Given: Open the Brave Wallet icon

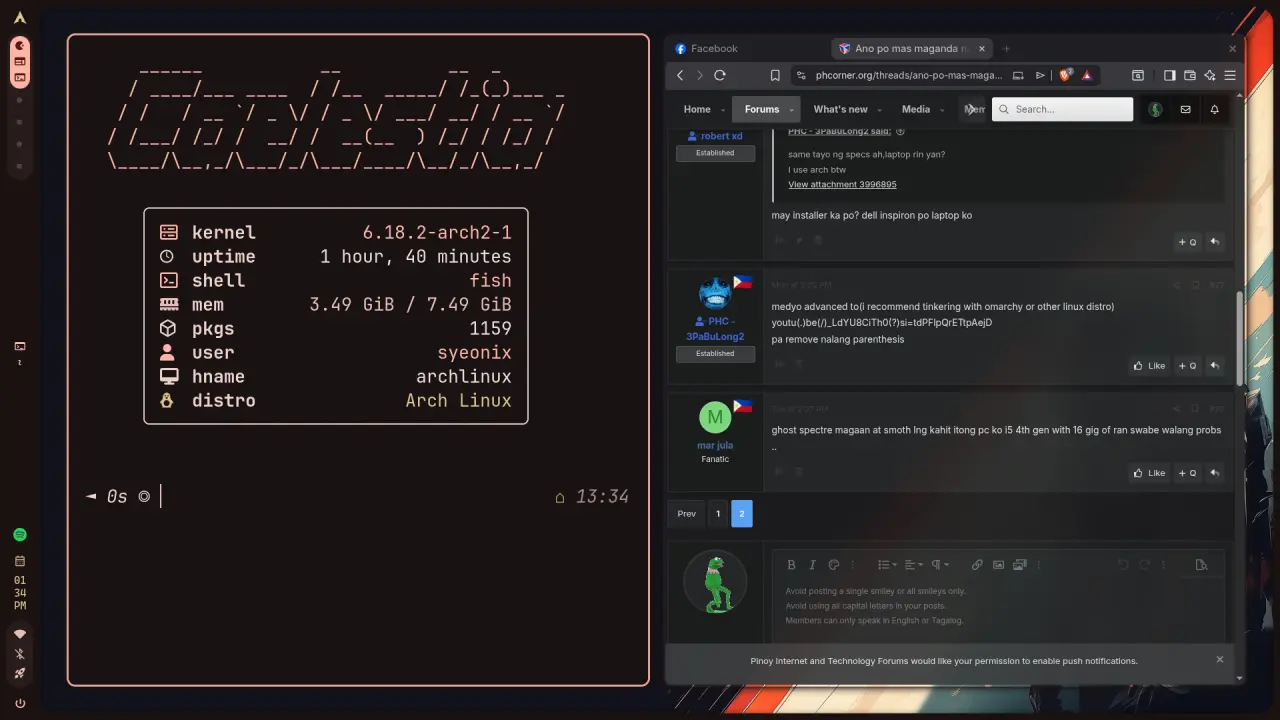Looking at the screenshot, I should tap(1190, 75).
